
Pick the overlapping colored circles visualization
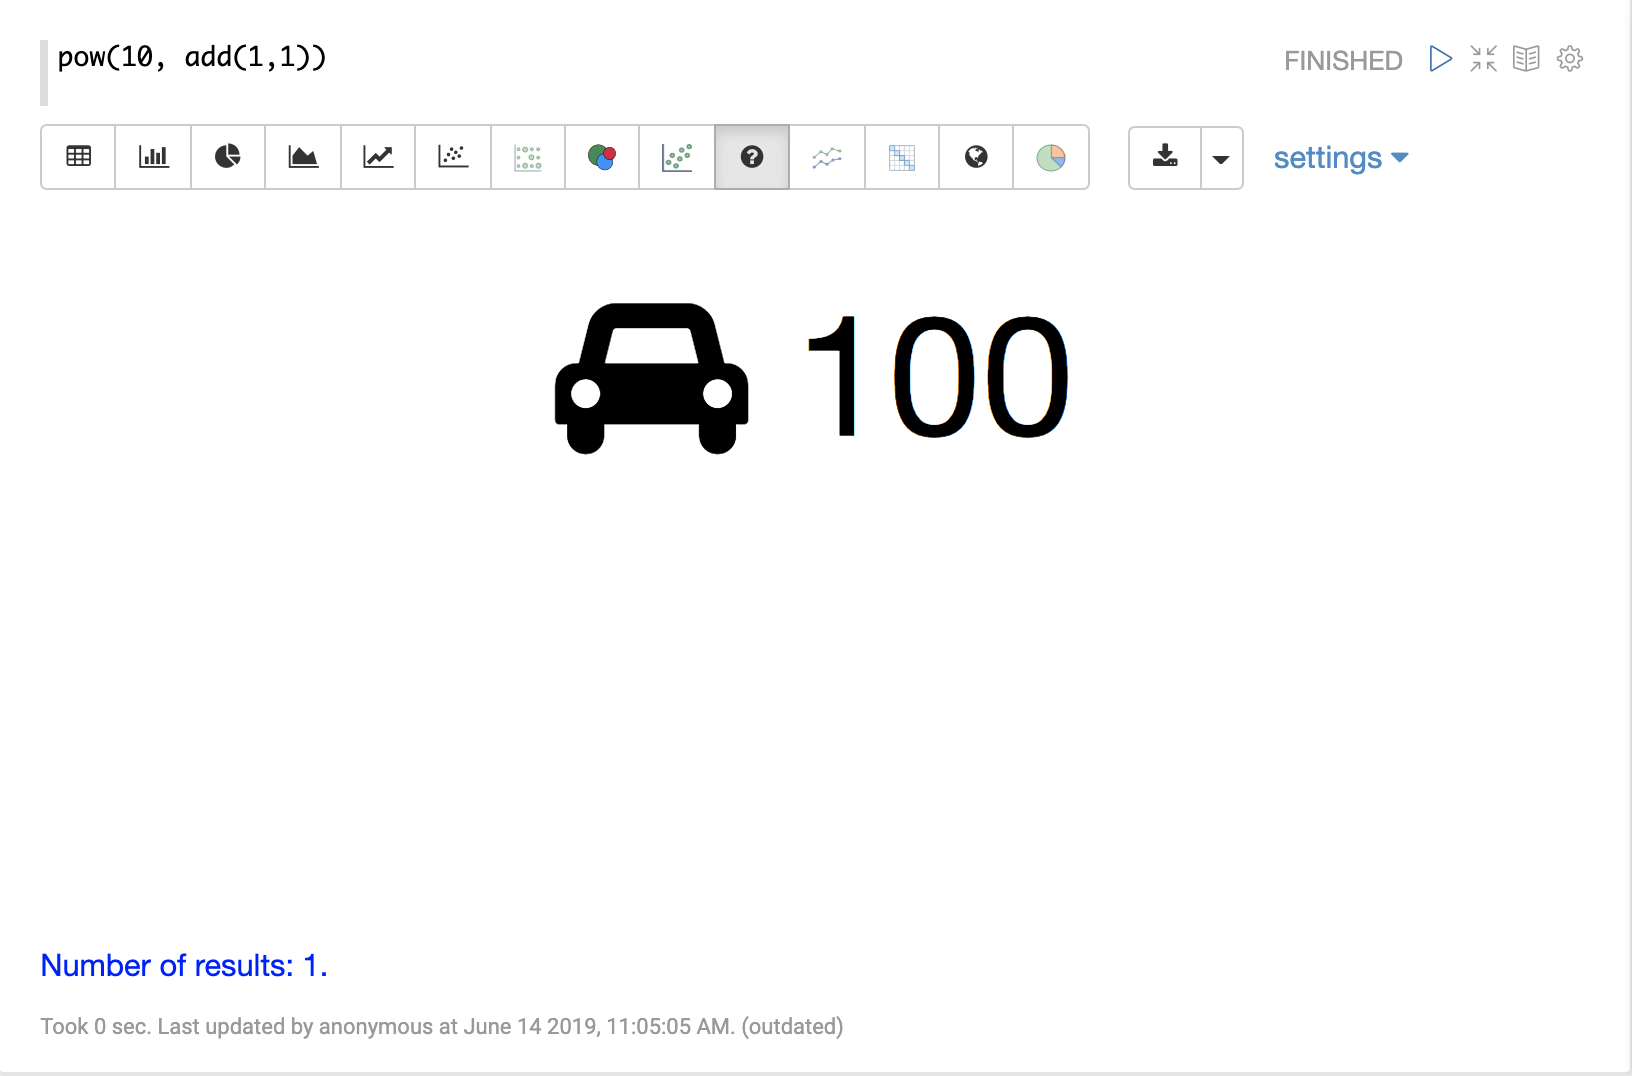pos(602,157)
